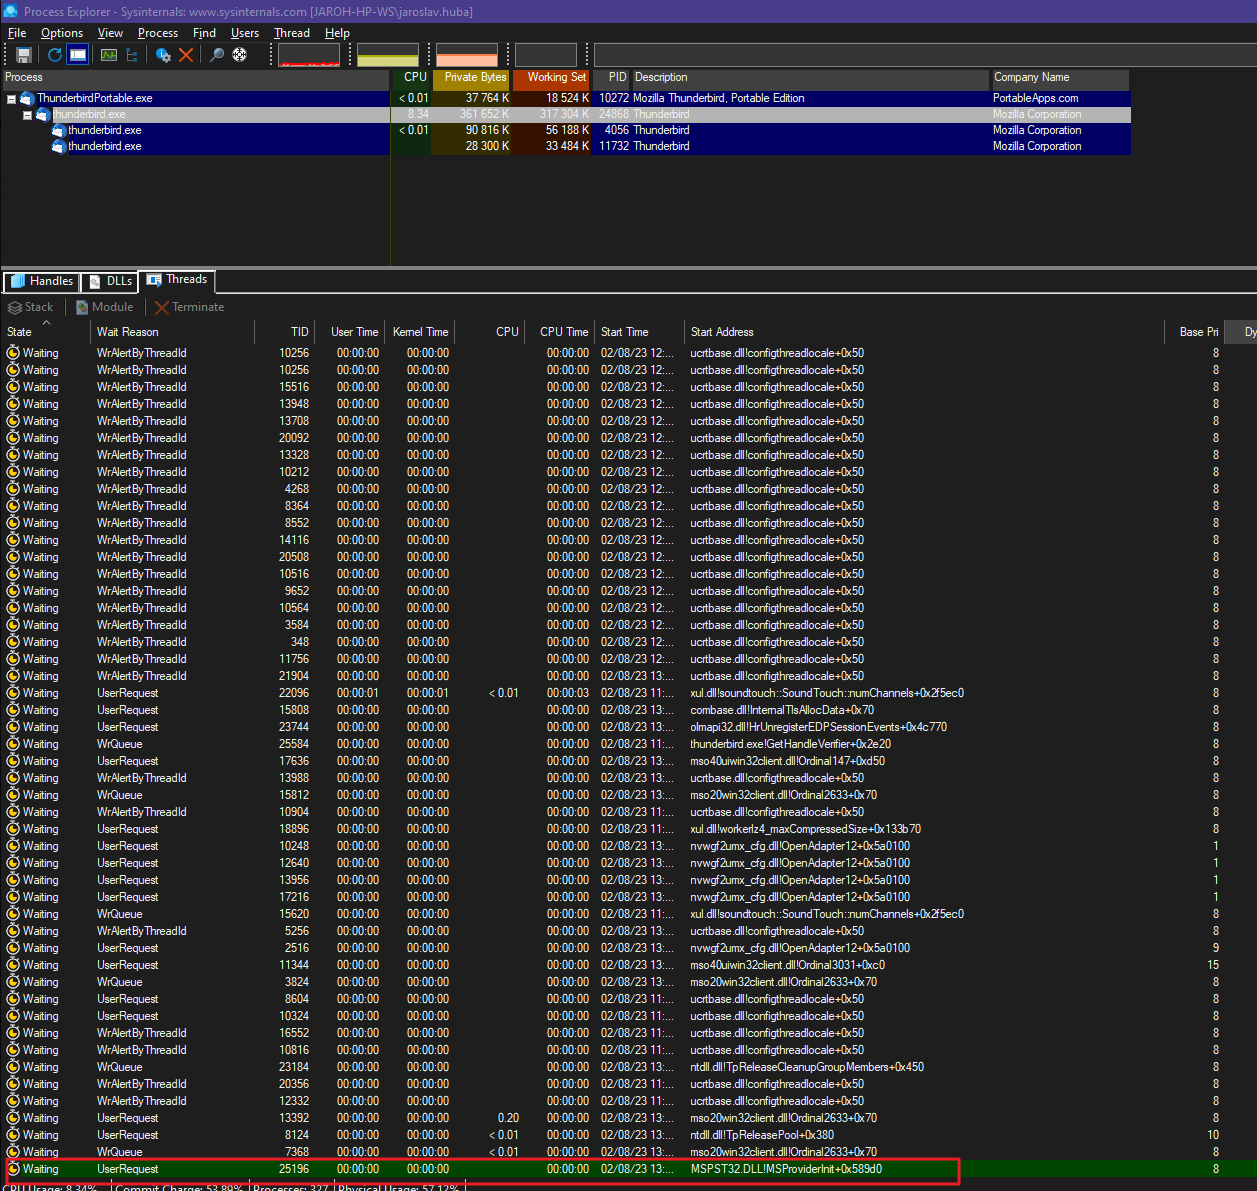Switch to the Handles tab
The image size is (1257, 1191).
click(x=41, y=281)
